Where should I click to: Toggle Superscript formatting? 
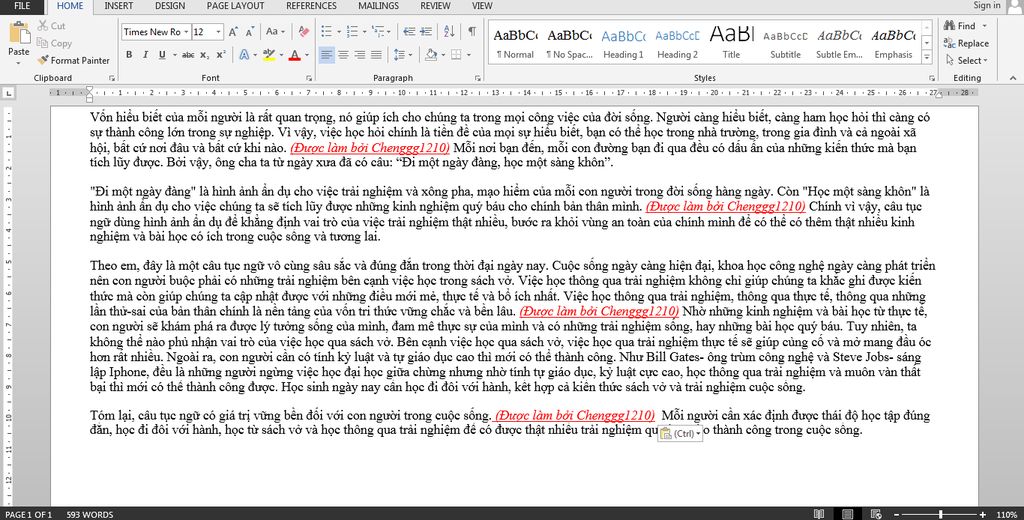click(x=221, y=55)
